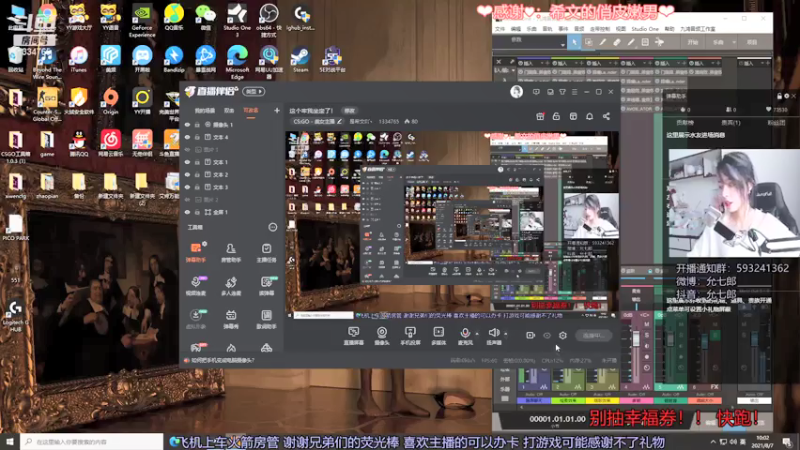The height and width of the screenshot is (450, 800).
Task: Show the hidden 图片 1 source
Action: click(x=187, y=149)
